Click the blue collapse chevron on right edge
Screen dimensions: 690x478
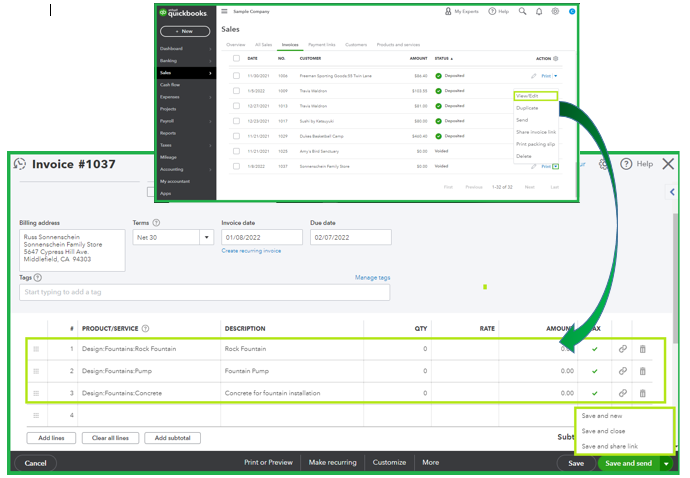[672, 192]
